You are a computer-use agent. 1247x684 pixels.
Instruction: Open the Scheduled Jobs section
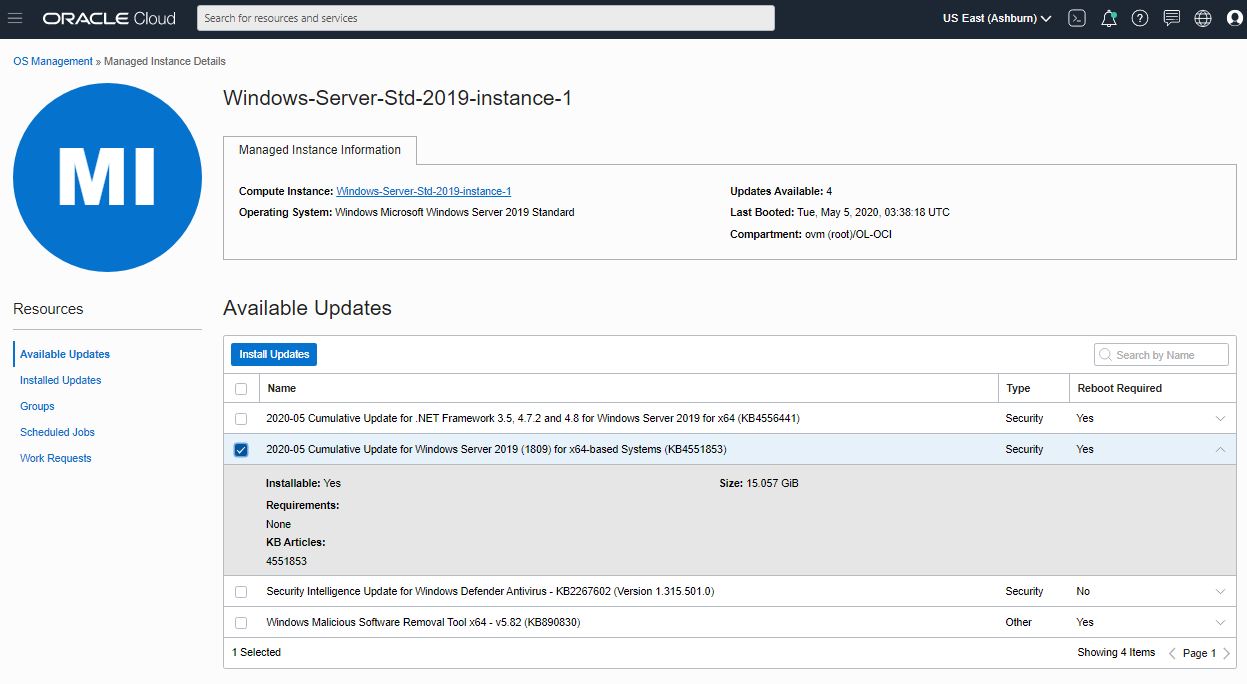58,432
